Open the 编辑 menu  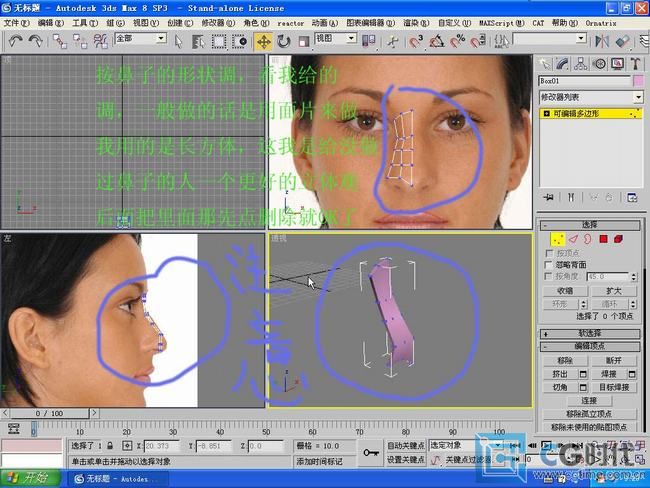pos(51,23)
